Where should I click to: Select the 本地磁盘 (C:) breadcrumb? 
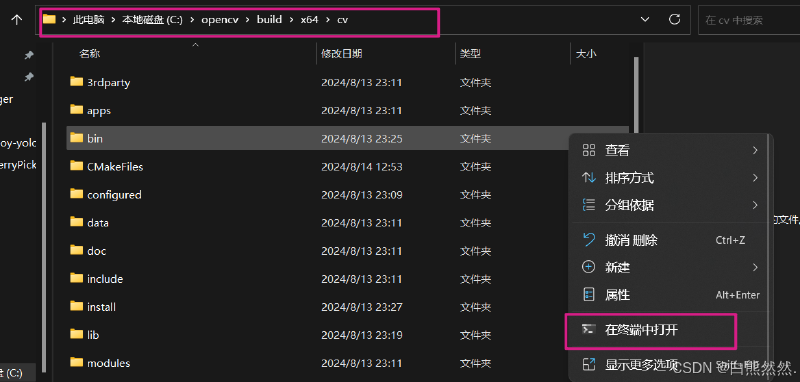[152, 20]
